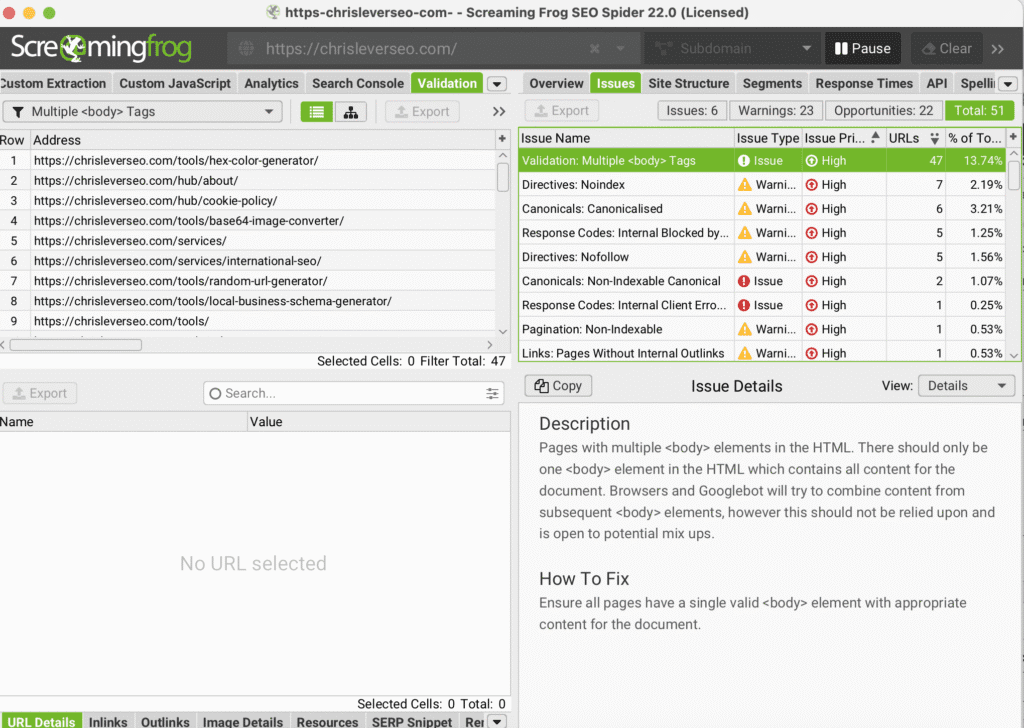Click plus icon above address column
Image resolution: width=1024 pixels, height=728 pixels.
(502, 139)
